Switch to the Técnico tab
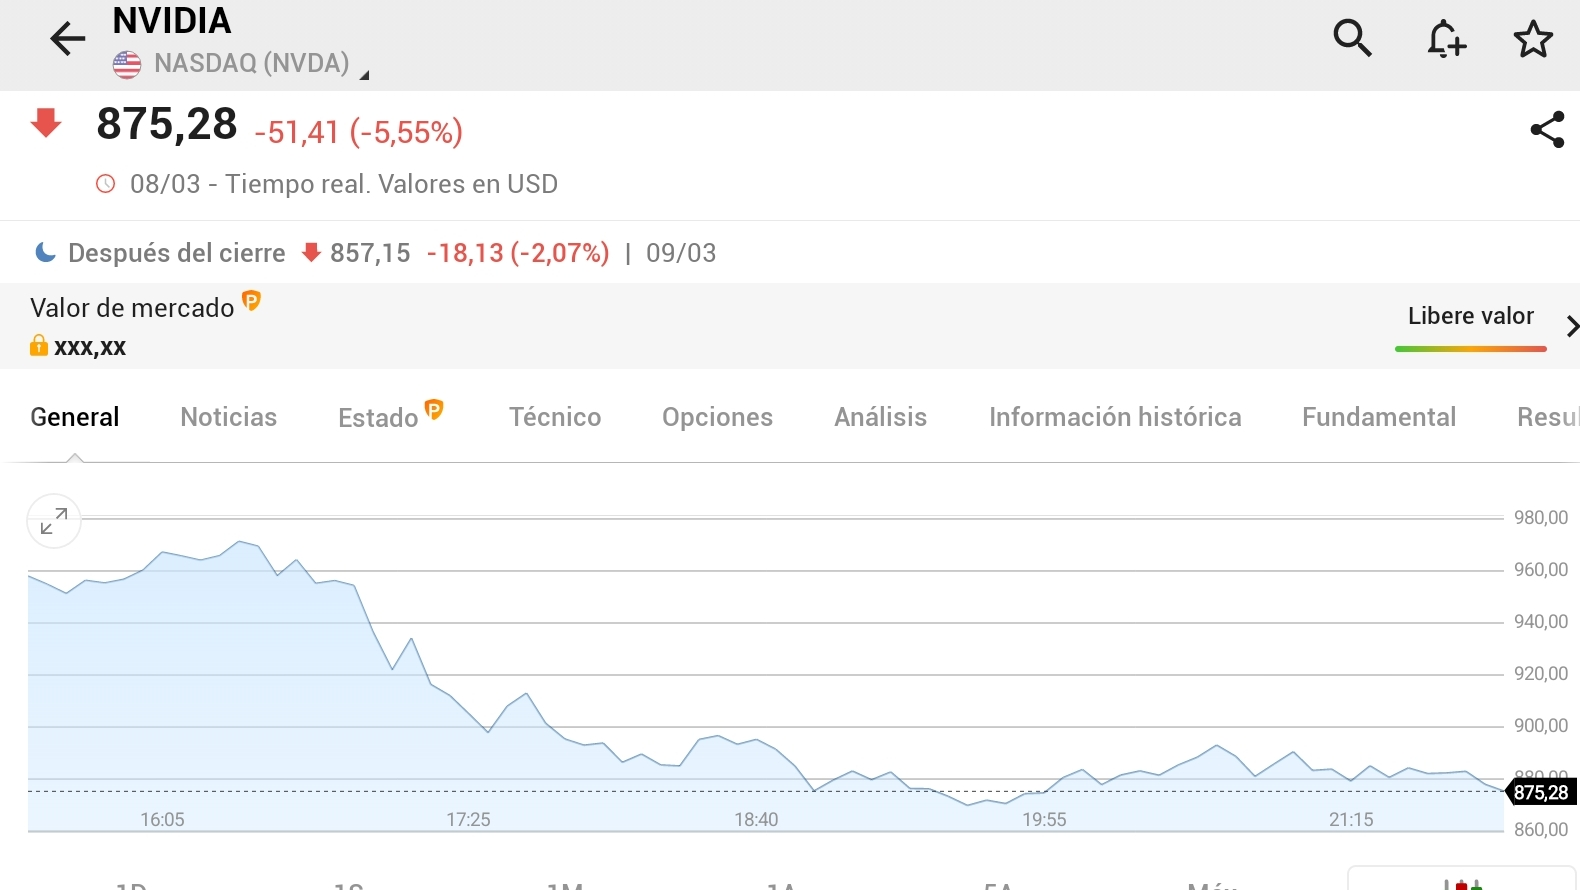 (555, 417)
